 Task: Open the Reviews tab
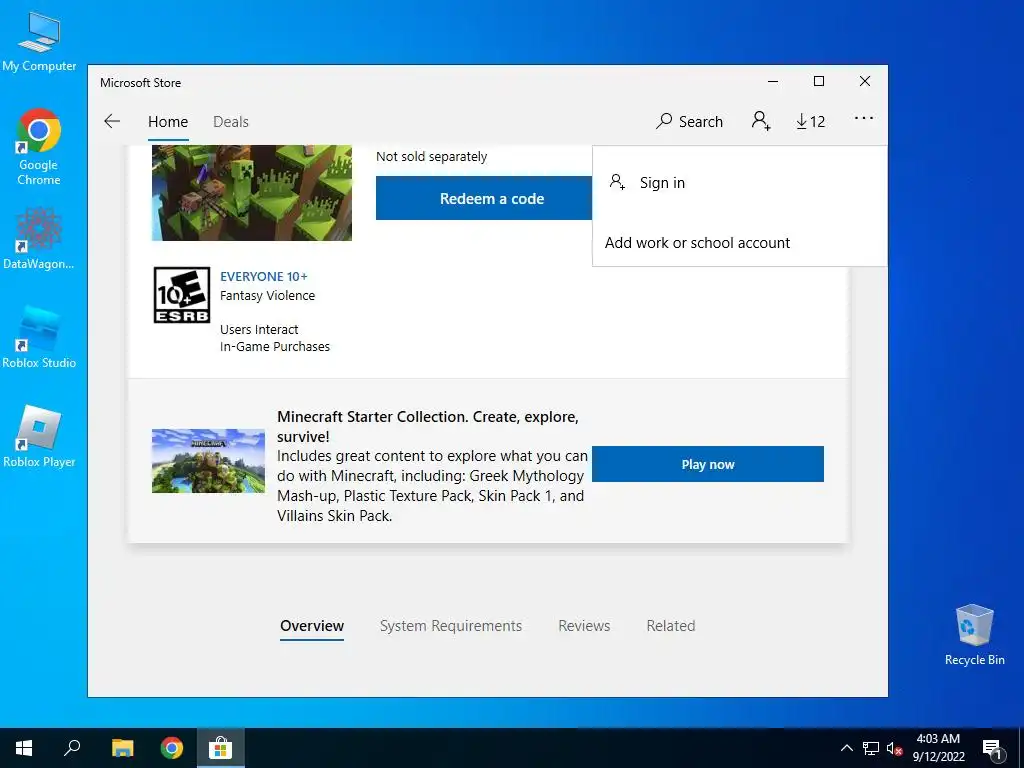click(x=584, y=626)
